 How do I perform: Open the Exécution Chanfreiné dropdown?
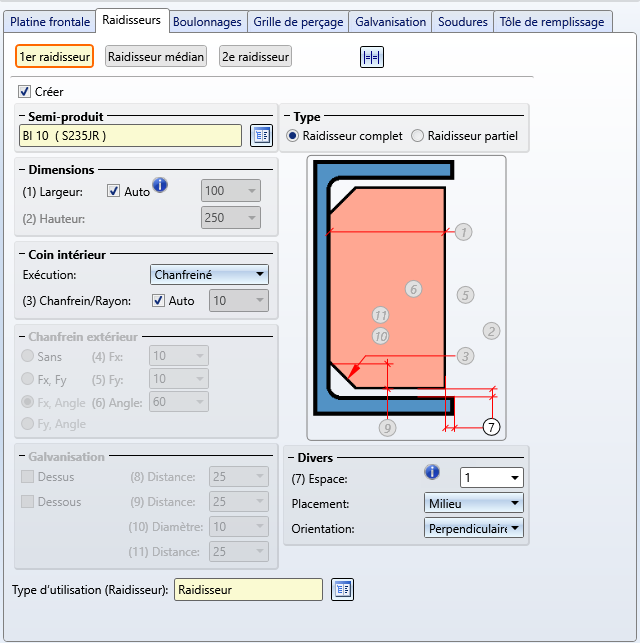[x=209, y=275]
